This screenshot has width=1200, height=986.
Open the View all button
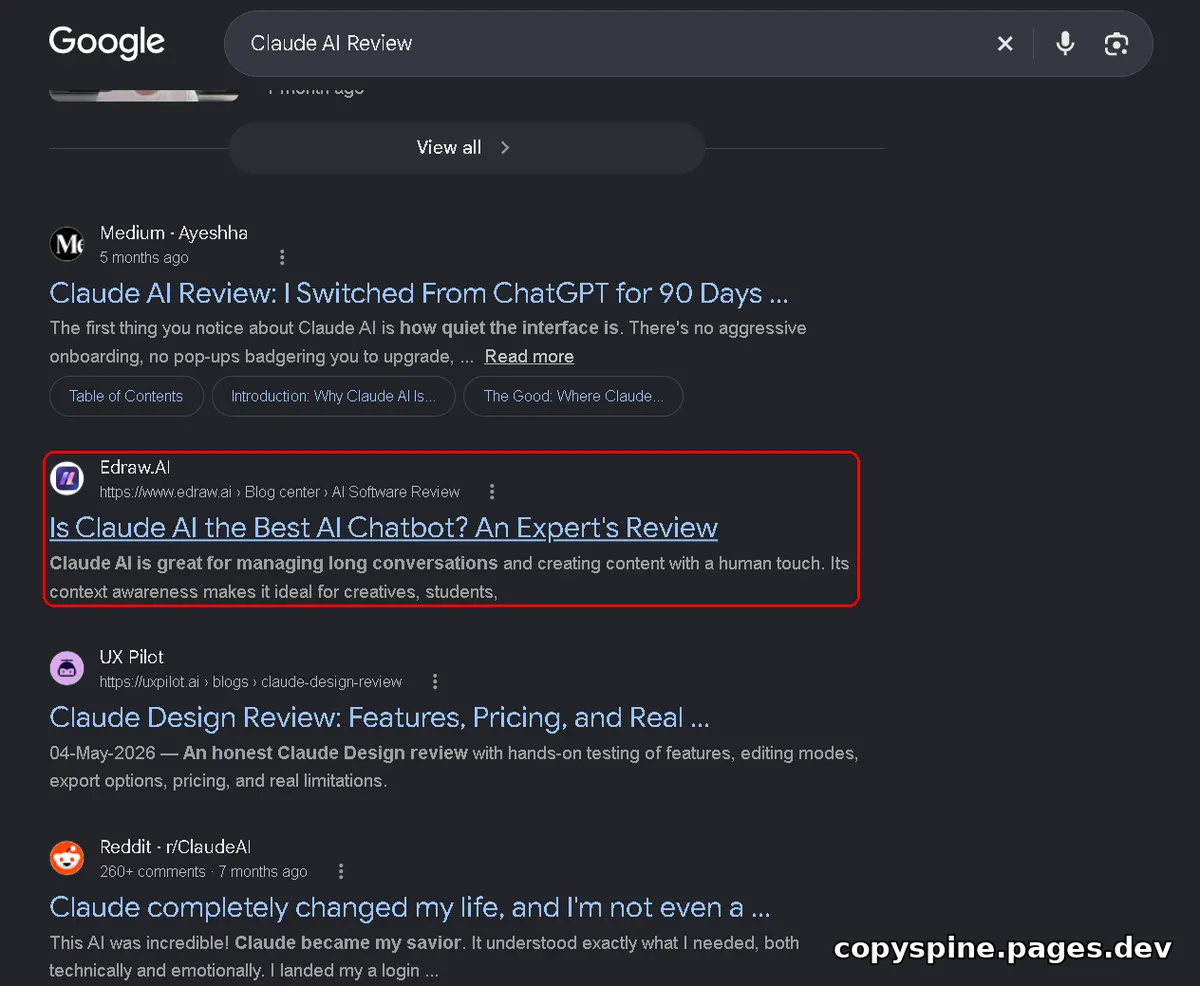click(467, 148)
